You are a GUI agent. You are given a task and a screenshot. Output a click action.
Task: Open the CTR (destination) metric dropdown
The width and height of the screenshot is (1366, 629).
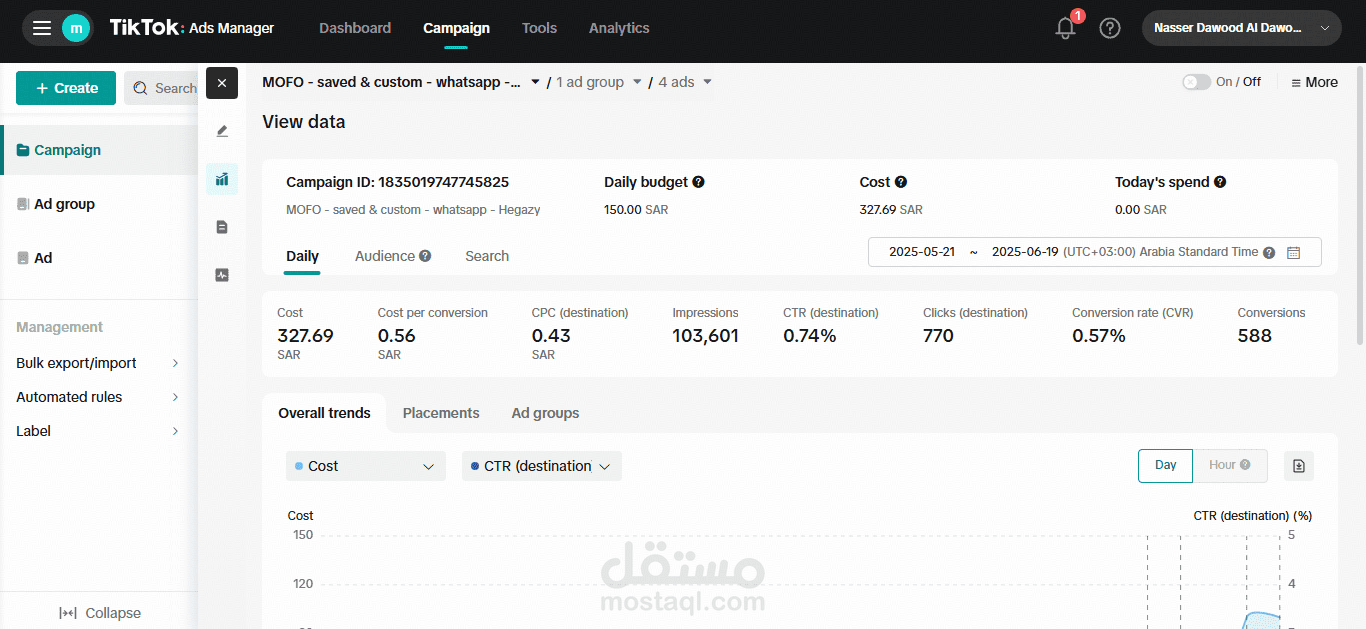tap(542, 466)
